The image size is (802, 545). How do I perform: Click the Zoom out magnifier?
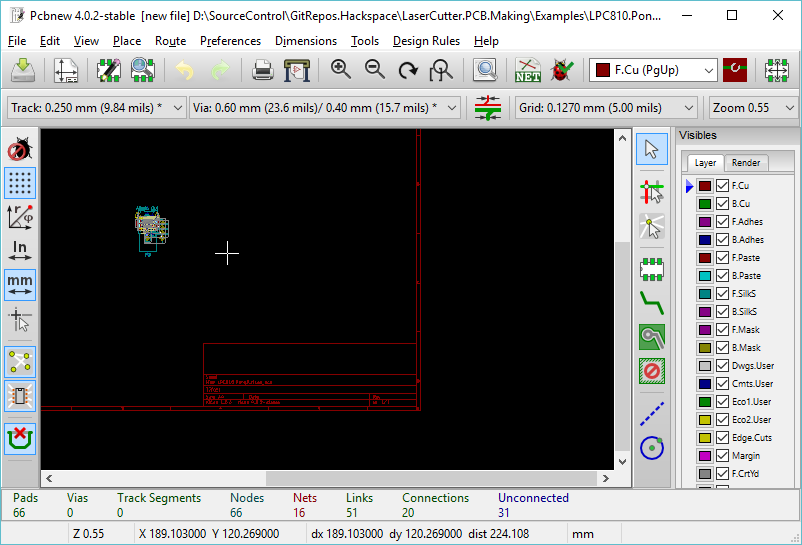coord(374,70)
